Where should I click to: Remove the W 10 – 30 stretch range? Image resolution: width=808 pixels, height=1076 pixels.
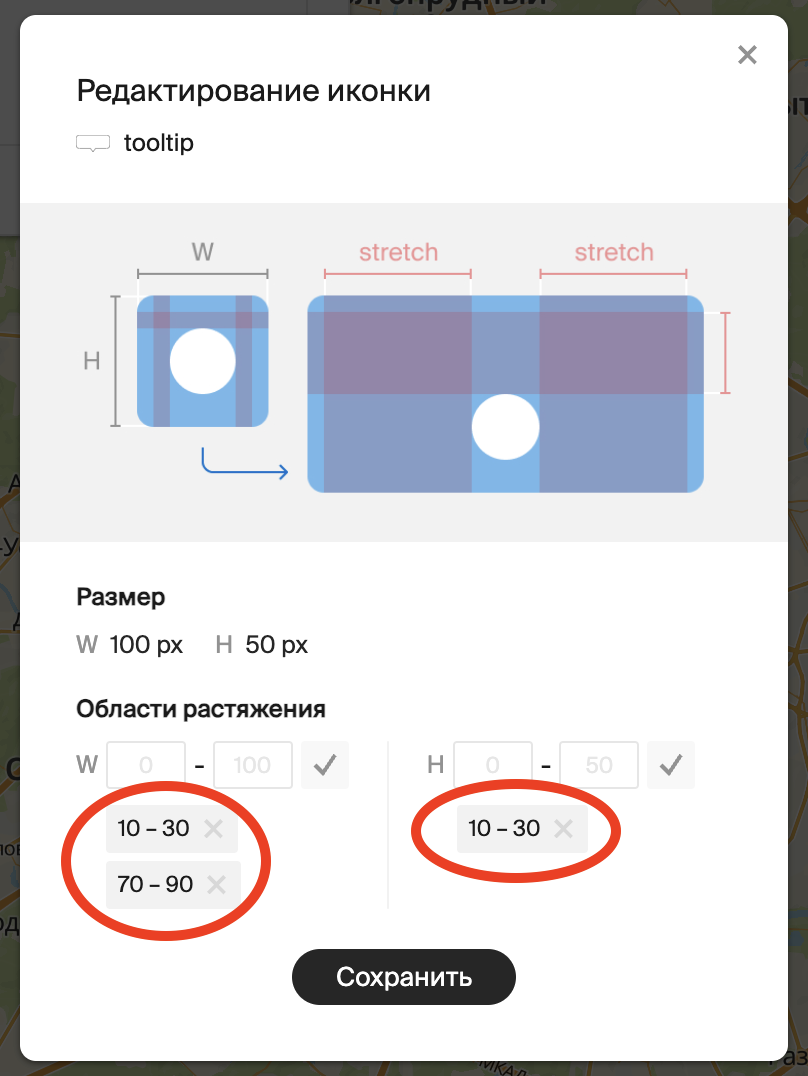pyautogui.click(x=213, y=828)
